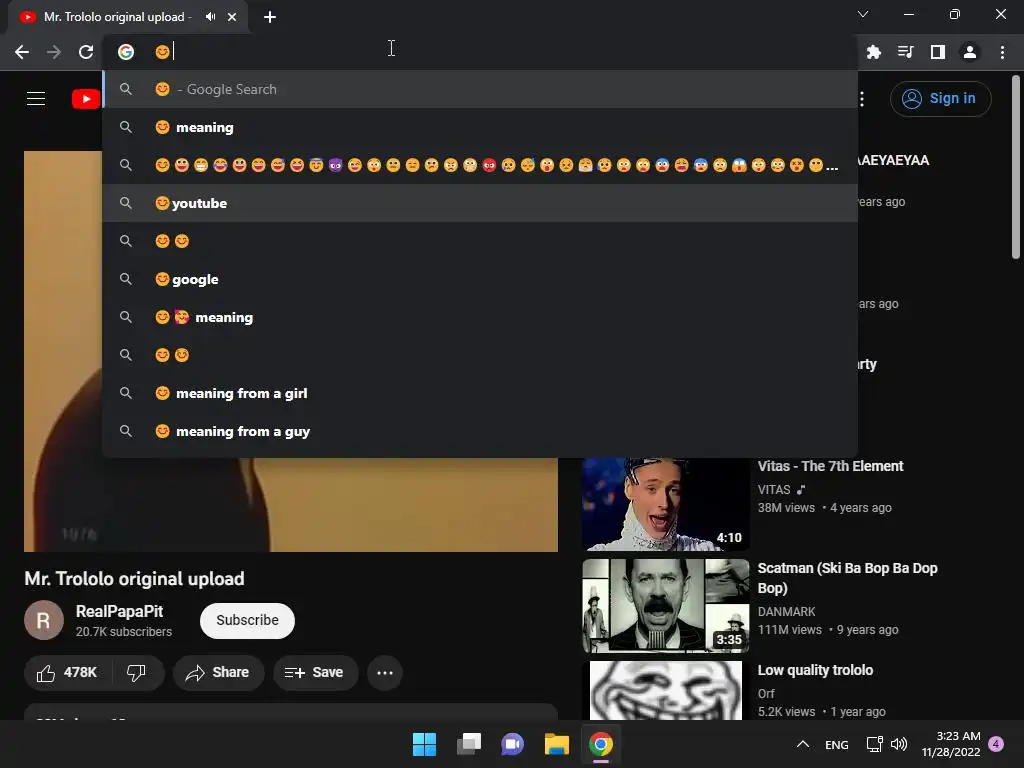Open YouTube settings three-dot menu
This screenshot has height=768, width=1024.
pos(862,99)
